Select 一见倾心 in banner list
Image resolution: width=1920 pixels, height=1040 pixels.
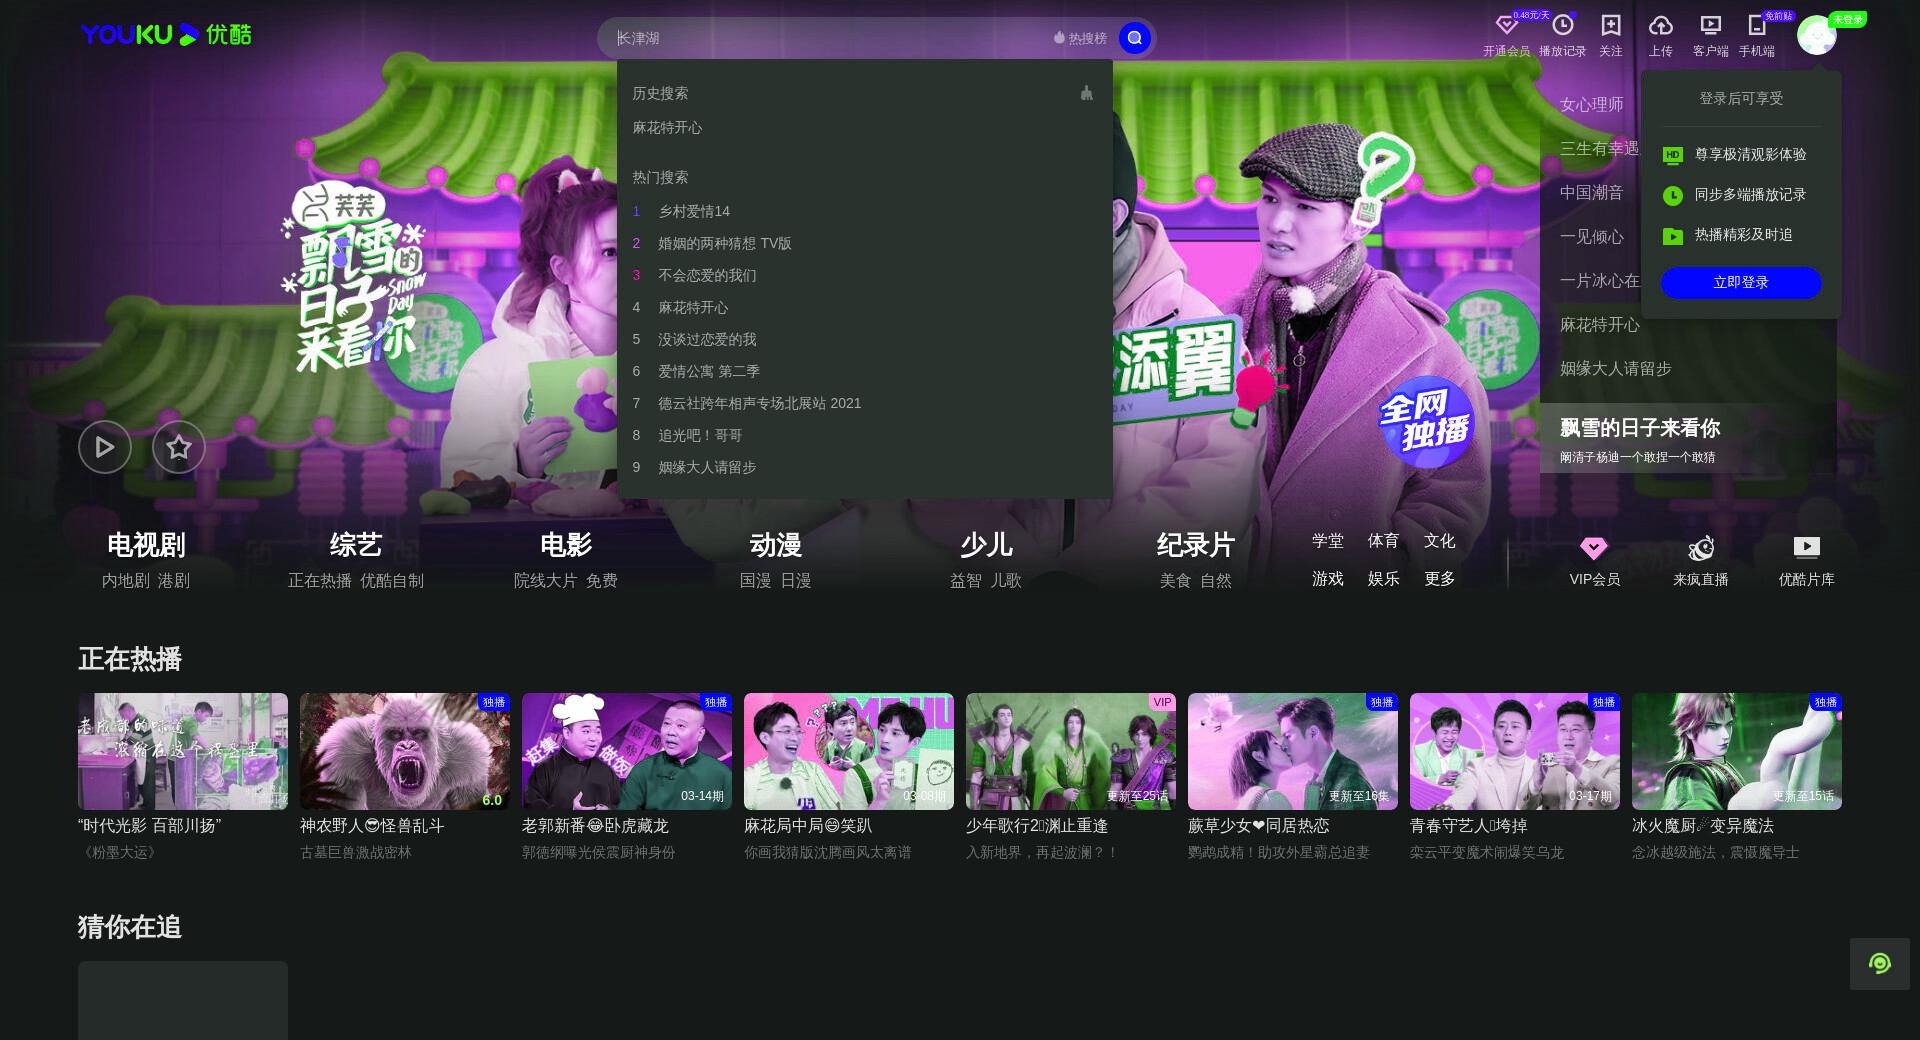(x=1592, y=237)
